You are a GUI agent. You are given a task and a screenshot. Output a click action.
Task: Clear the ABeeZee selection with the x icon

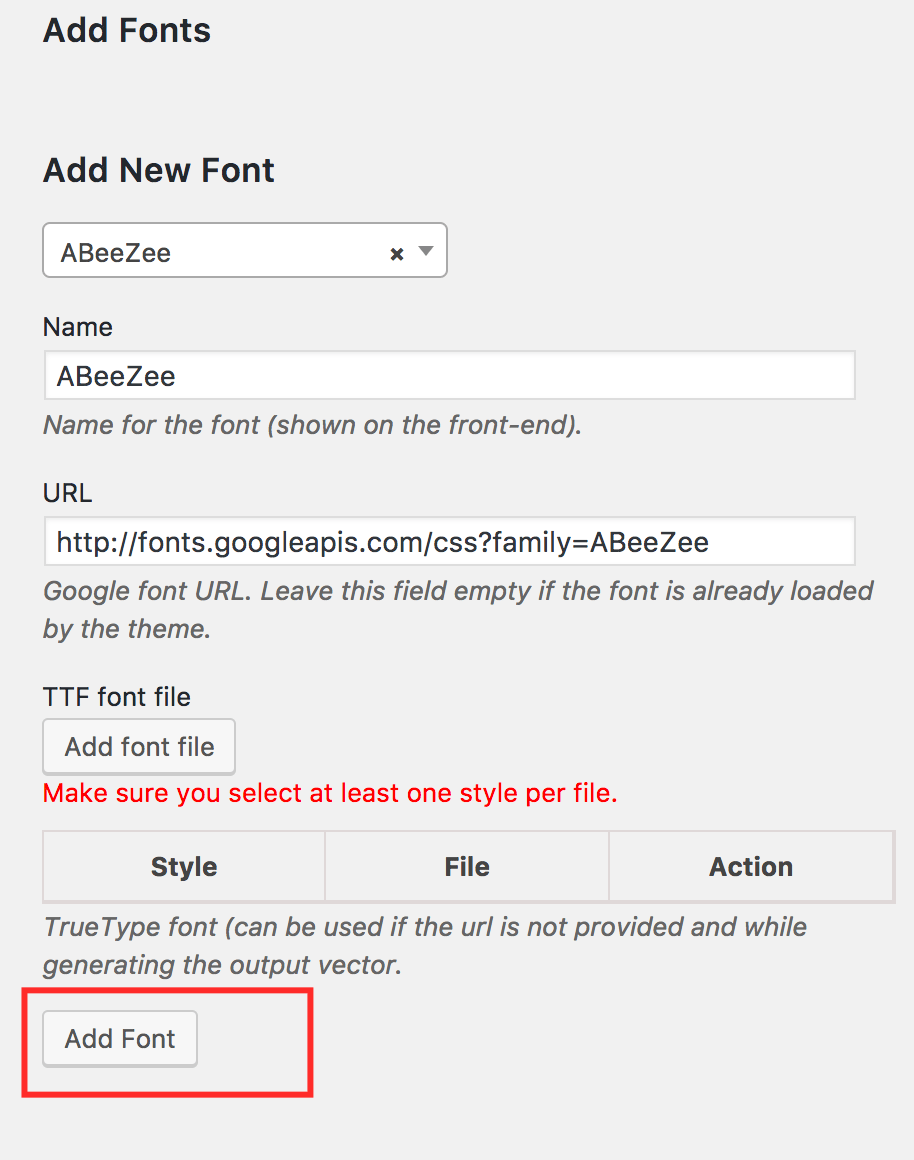click(397, 254)
